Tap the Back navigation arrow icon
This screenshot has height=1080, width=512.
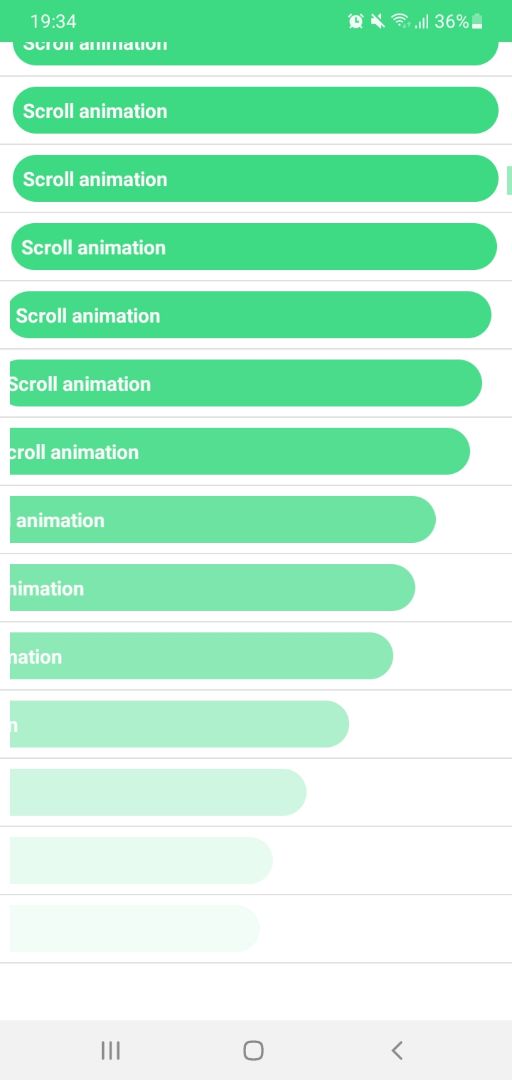tap(396, 1050)
